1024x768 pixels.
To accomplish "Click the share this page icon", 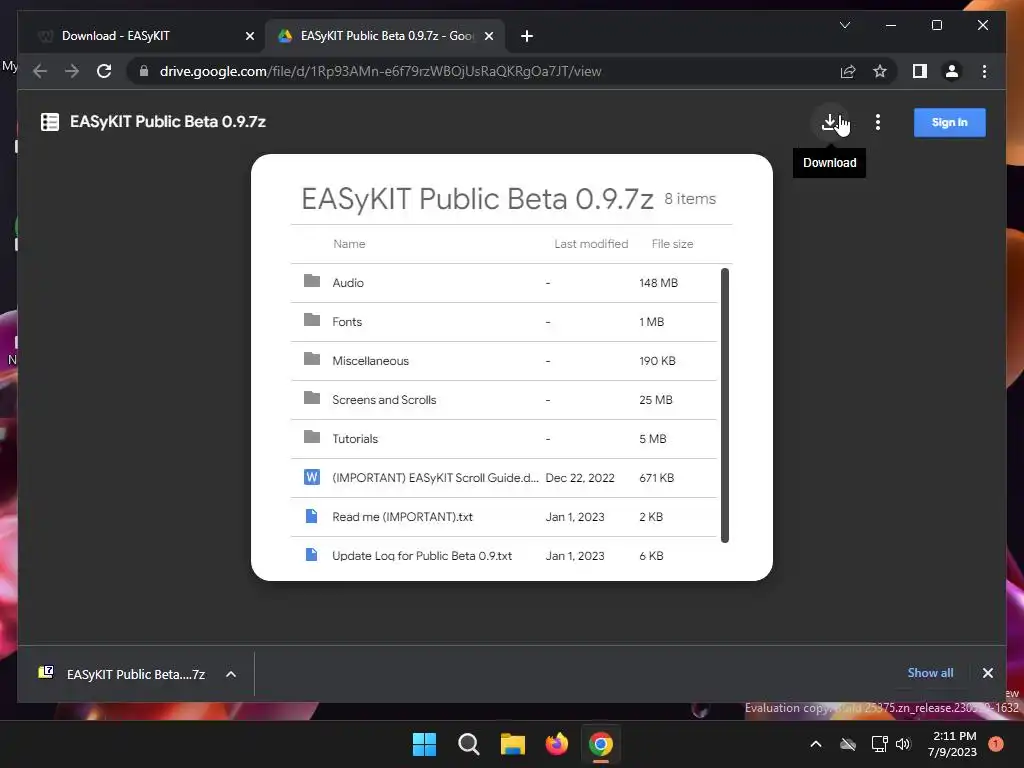I will pos(848,71).
